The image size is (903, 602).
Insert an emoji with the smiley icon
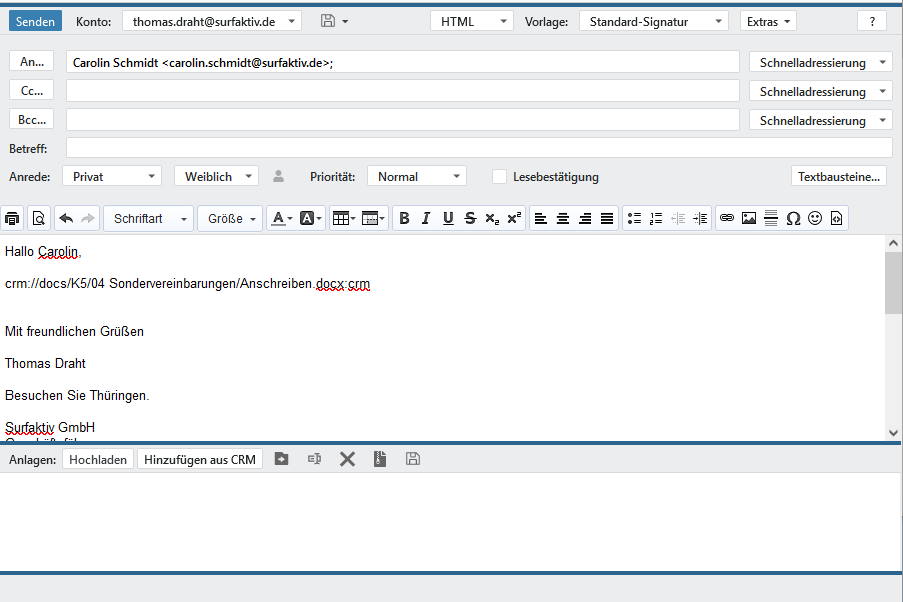coord(815,218)
